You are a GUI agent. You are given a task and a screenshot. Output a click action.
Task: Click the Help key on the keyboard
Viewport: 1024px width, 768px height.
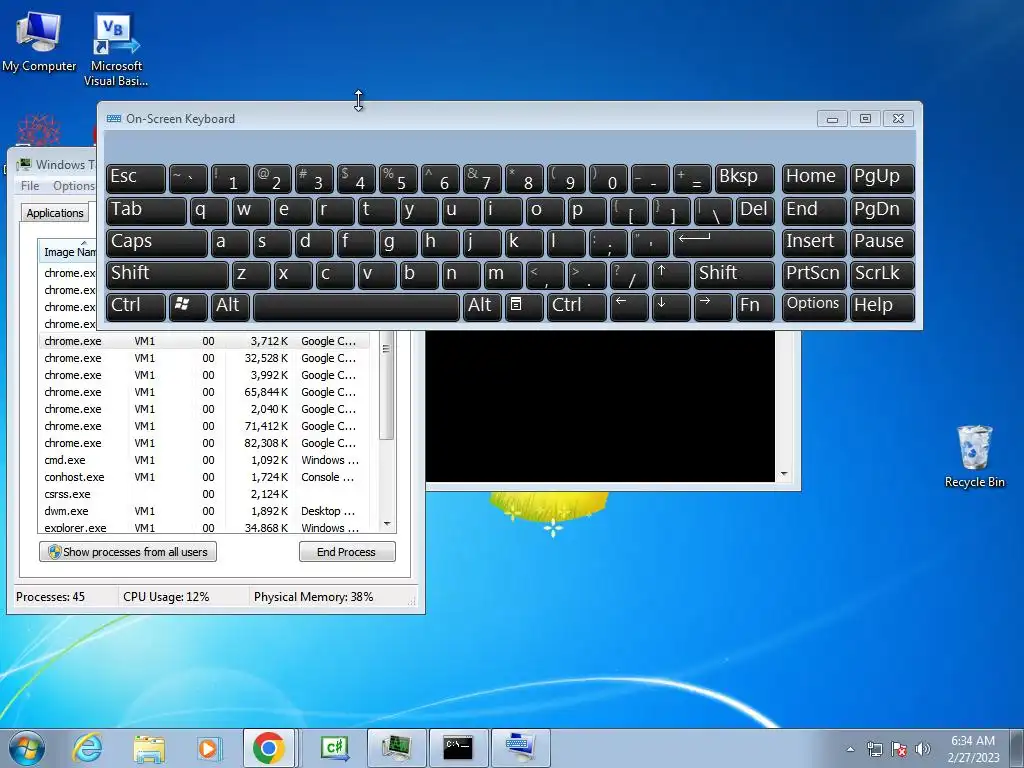(x=882, y=306)
